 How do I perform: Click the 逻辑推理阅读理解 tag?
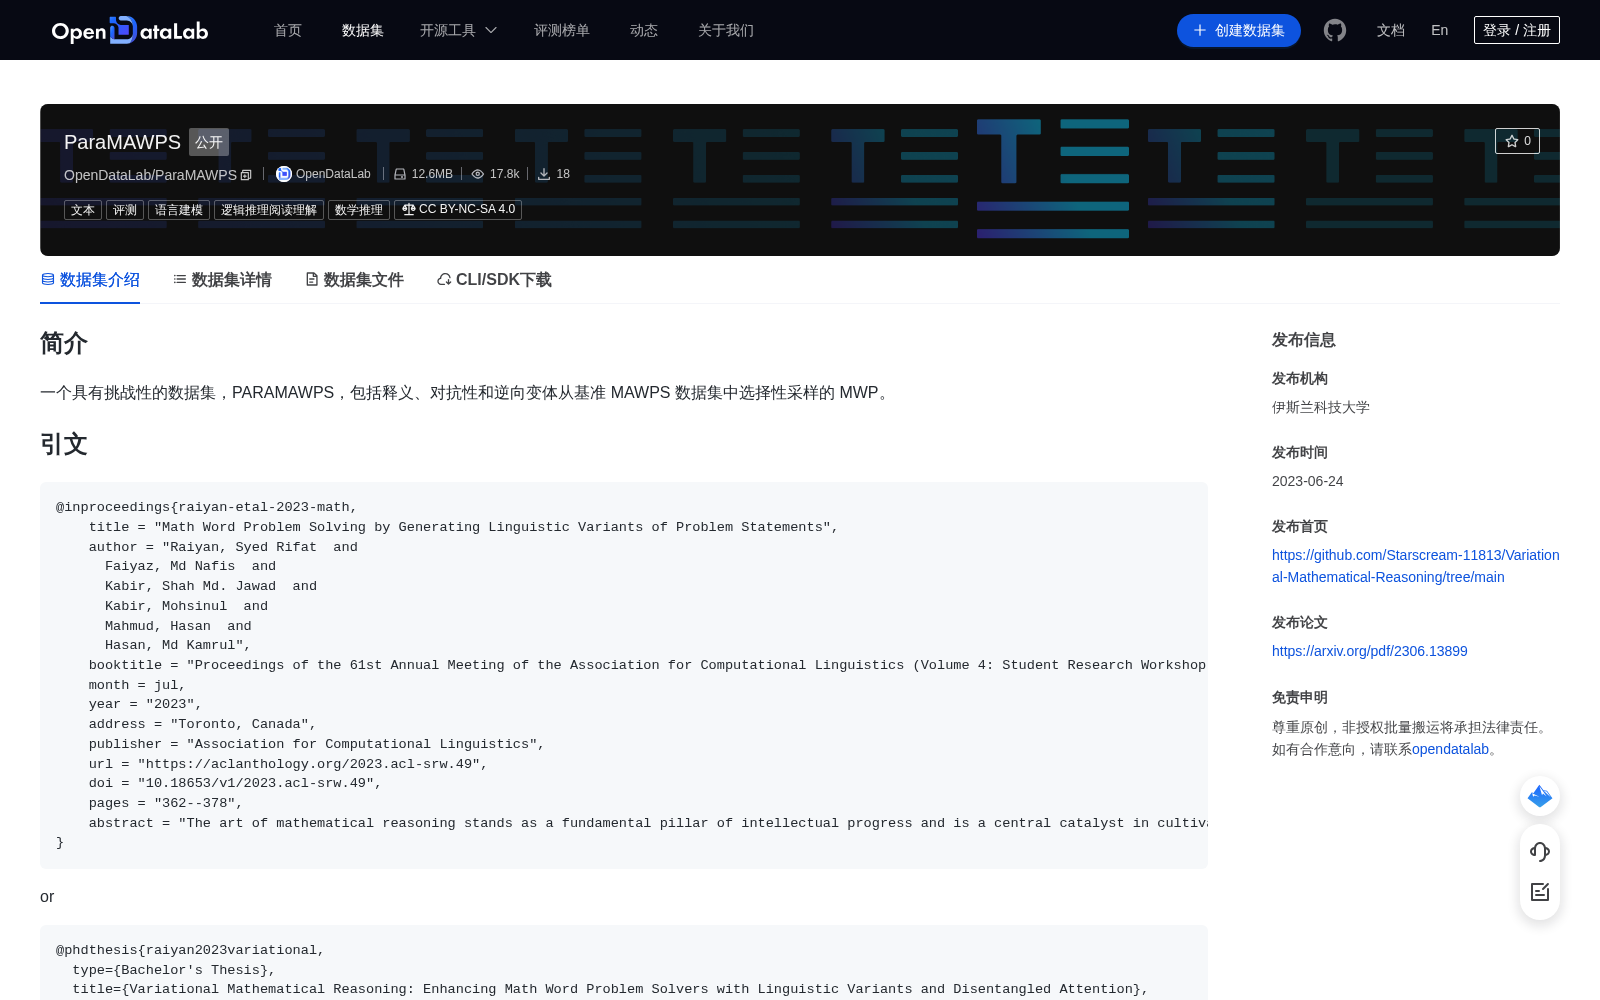click(x=269, y=210)
